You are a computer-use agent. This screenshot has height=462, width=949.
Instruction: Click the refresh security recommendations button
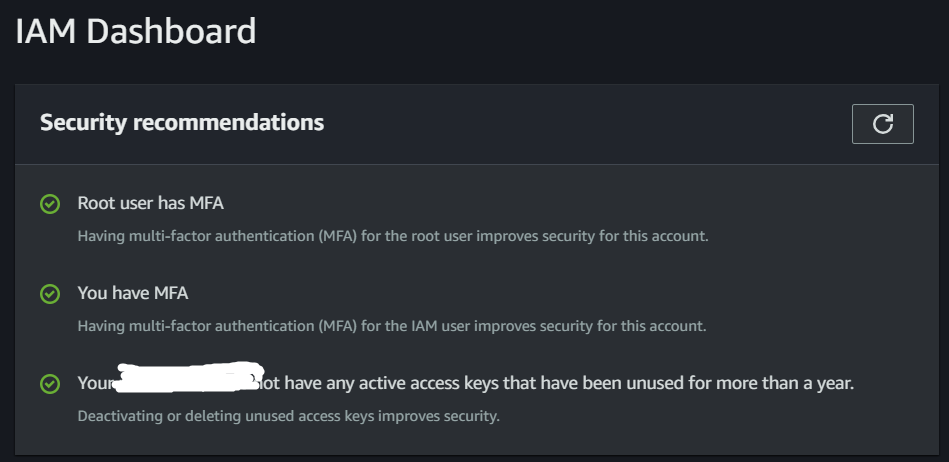pos(882,124)
